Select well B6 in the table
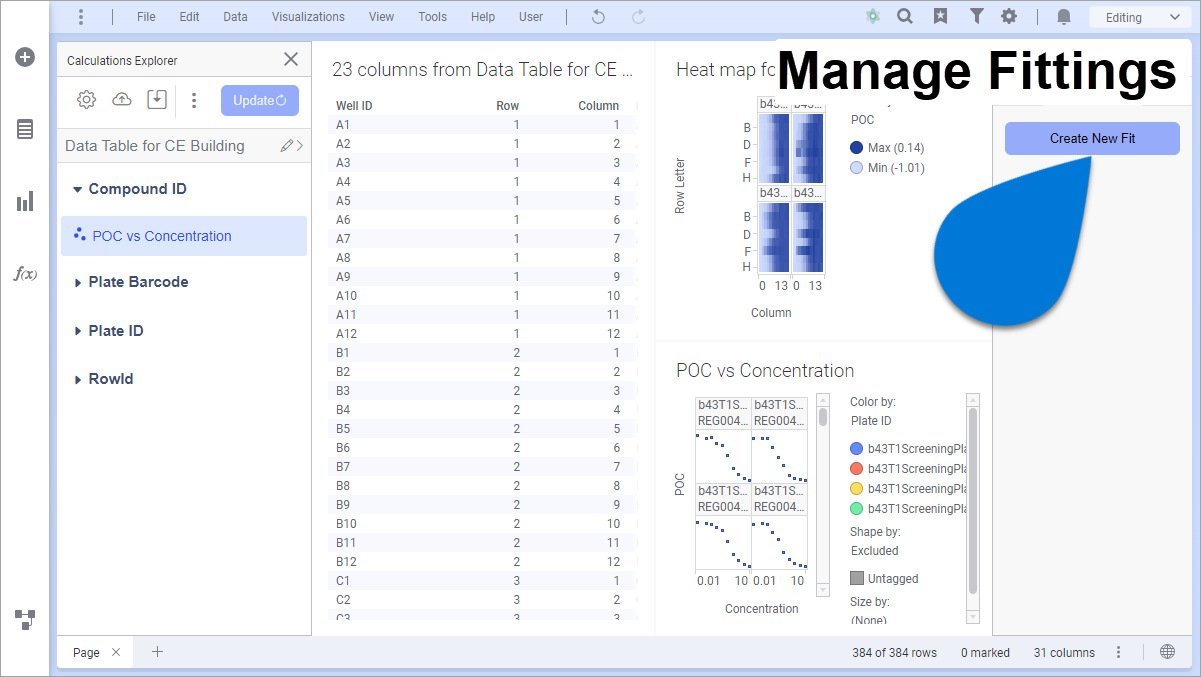Viewport: 1201px width, 677px height. click(343, 448)
